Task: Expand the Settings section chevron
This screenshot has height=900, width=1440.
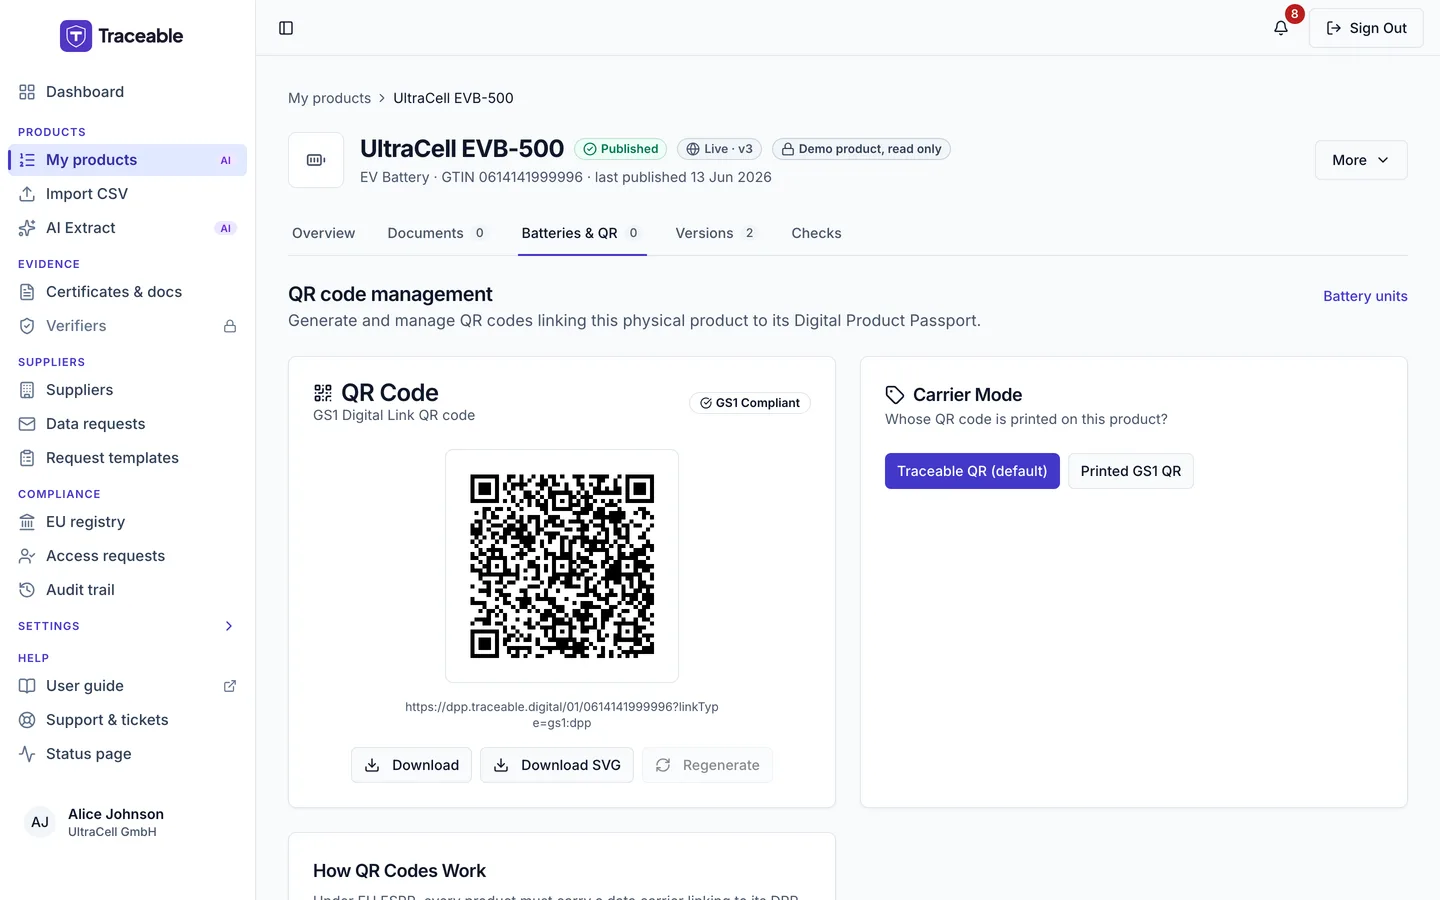Action: [229, 626]
